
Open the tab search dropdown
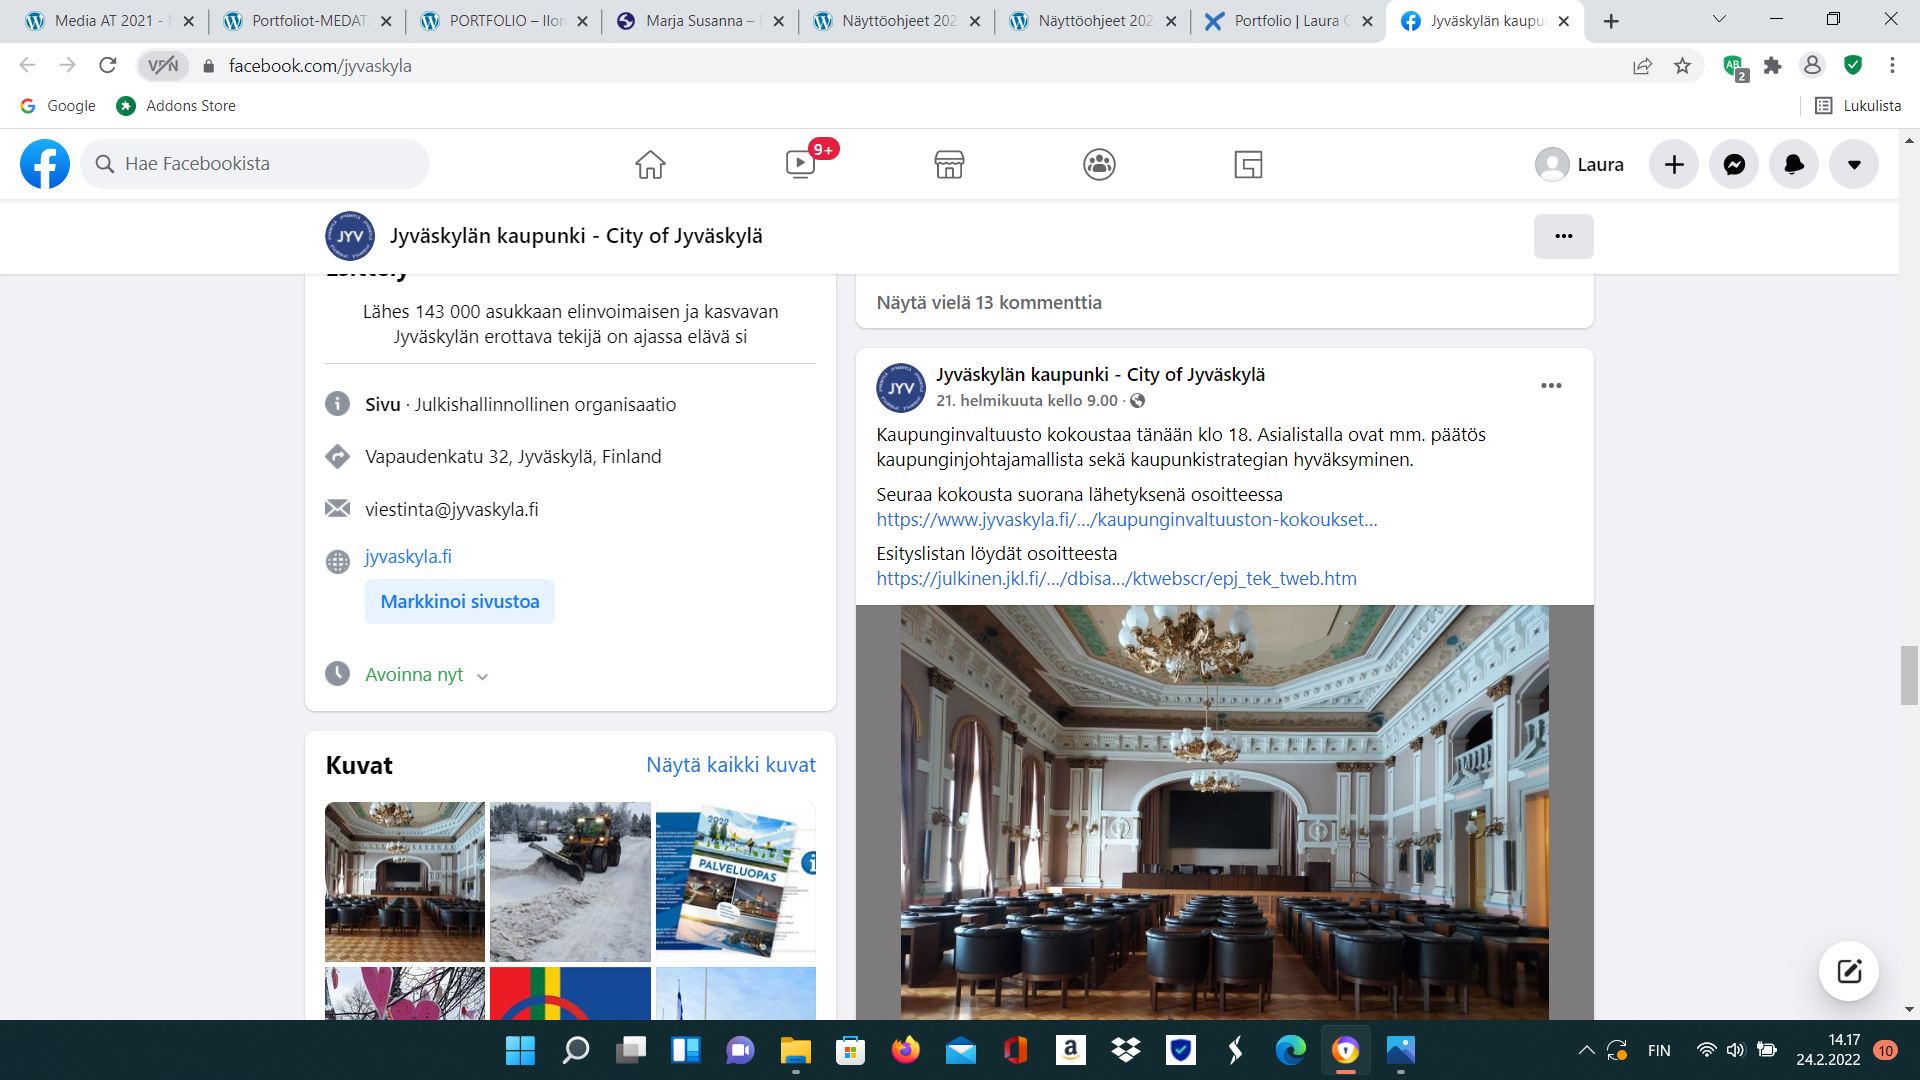click(1720, 20)
